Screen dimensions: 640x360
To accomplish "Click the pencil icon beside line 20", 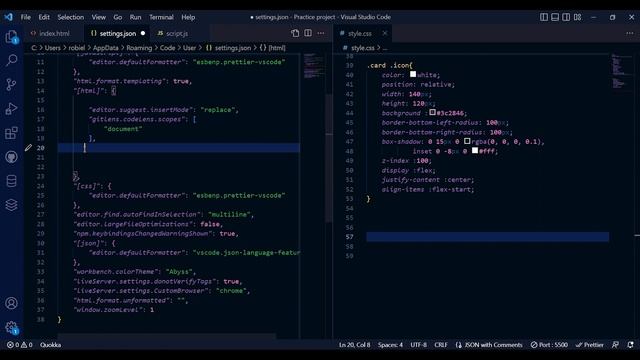I will (x=28, y=148).
